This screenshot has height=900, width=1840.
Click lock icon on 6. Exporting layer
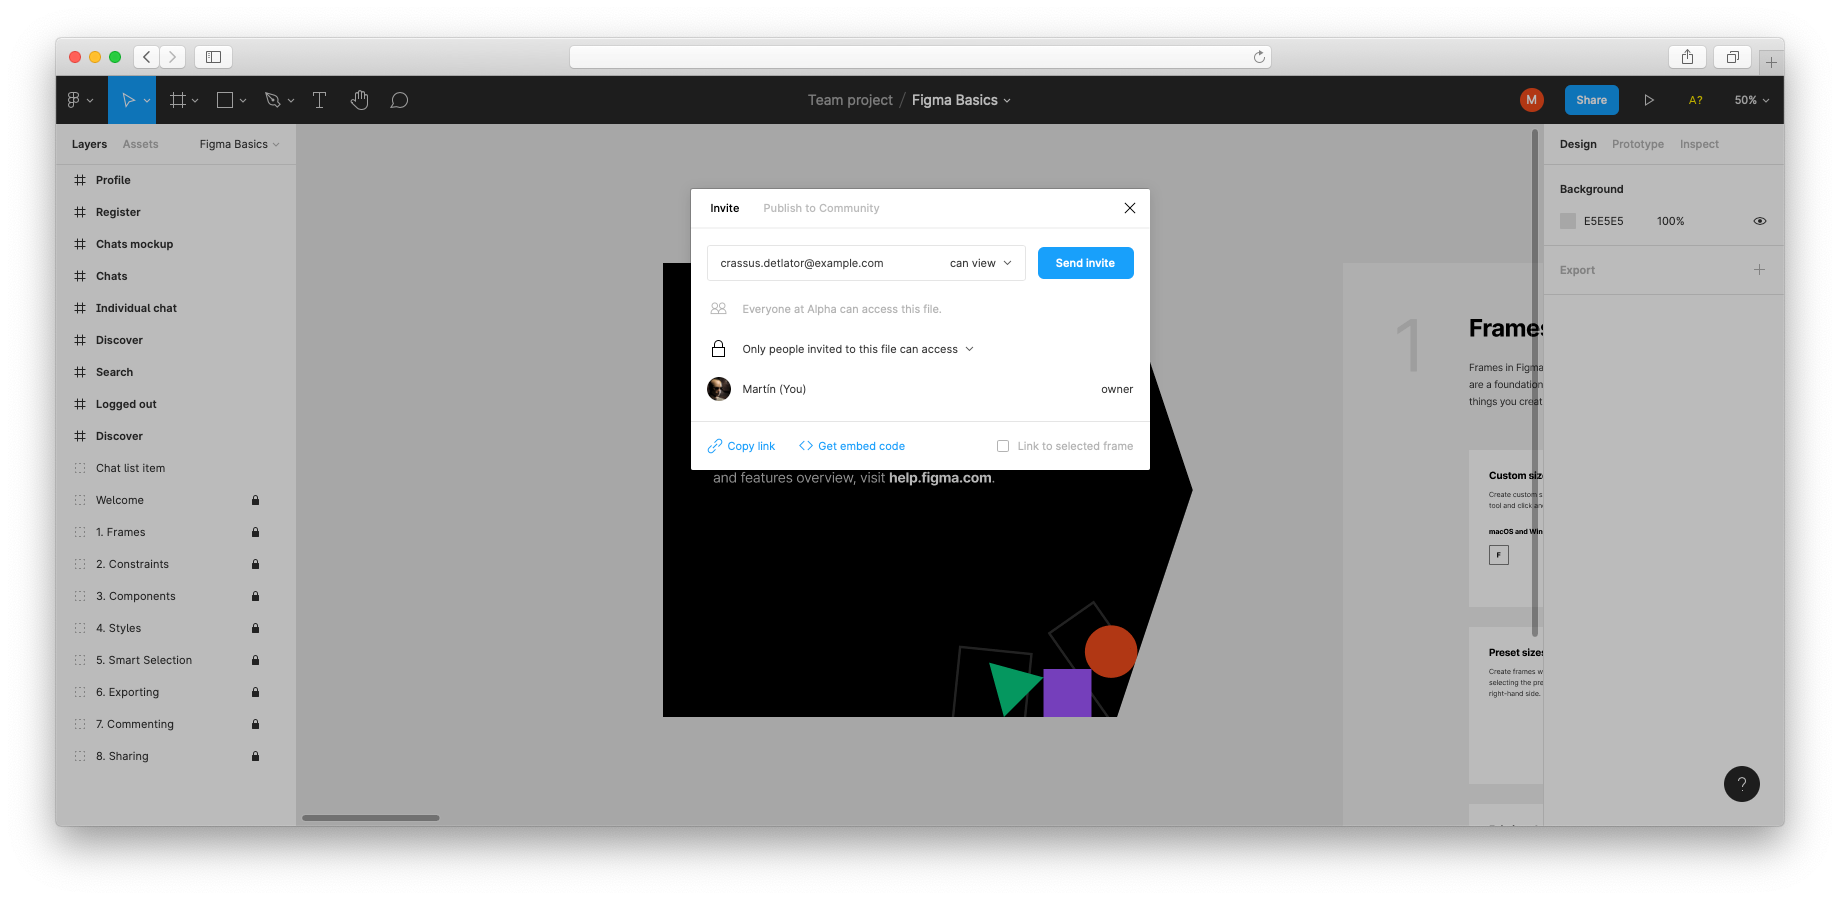pyautogui.click(x=255, y=692)
